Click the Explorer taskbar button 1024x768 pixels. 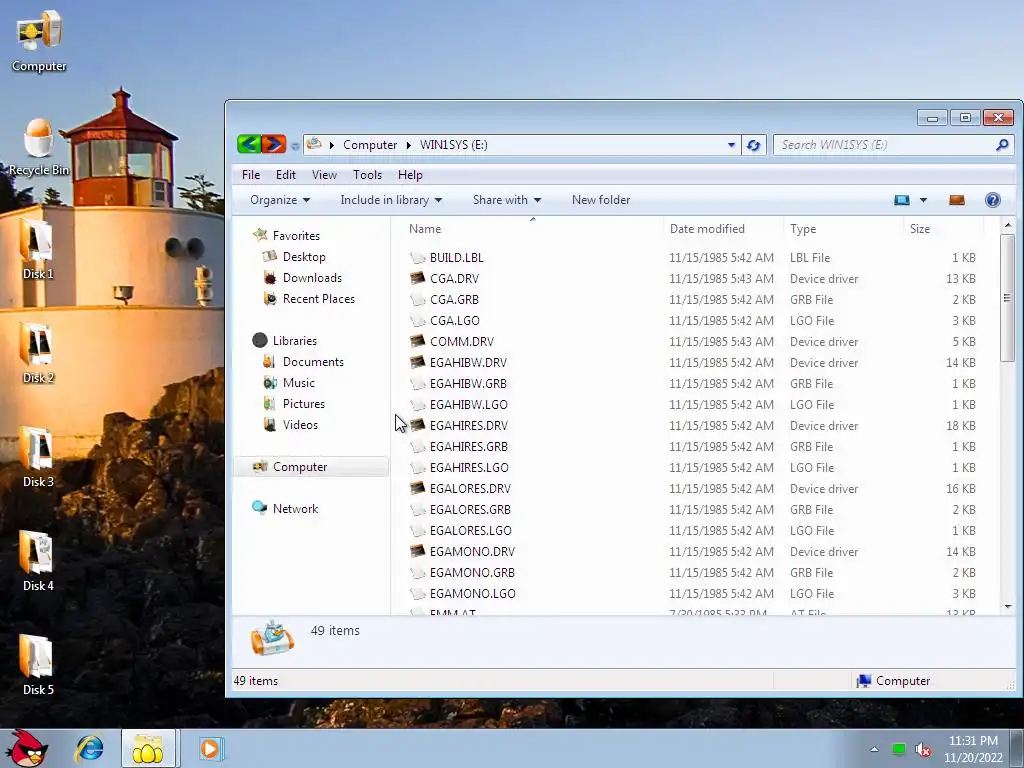148,748
